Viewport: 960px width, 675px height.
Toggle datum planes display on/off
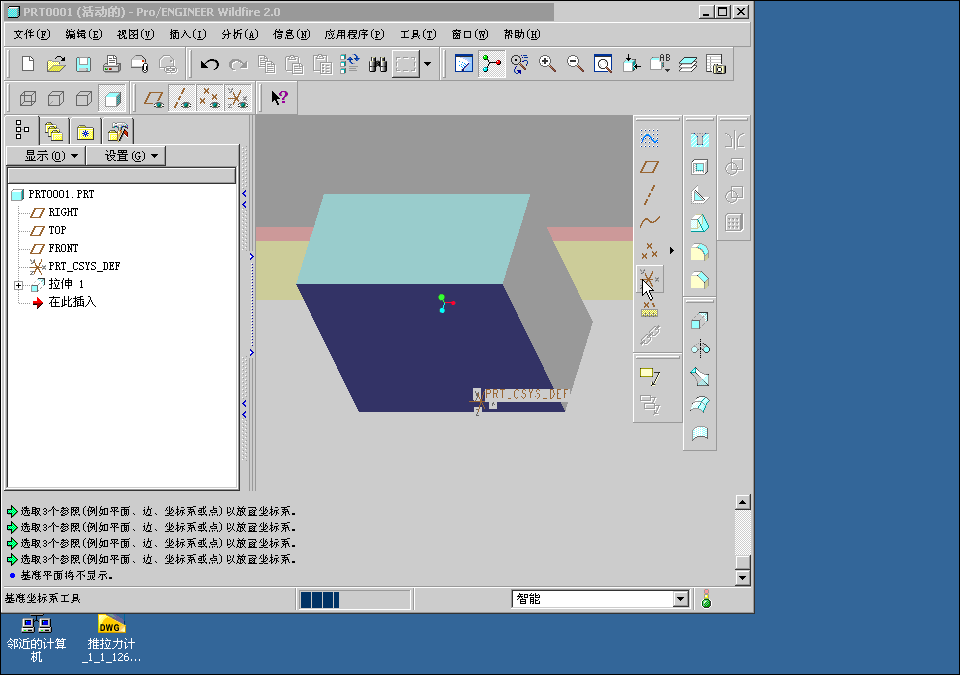pyautogui.click(x=154, y=98)
